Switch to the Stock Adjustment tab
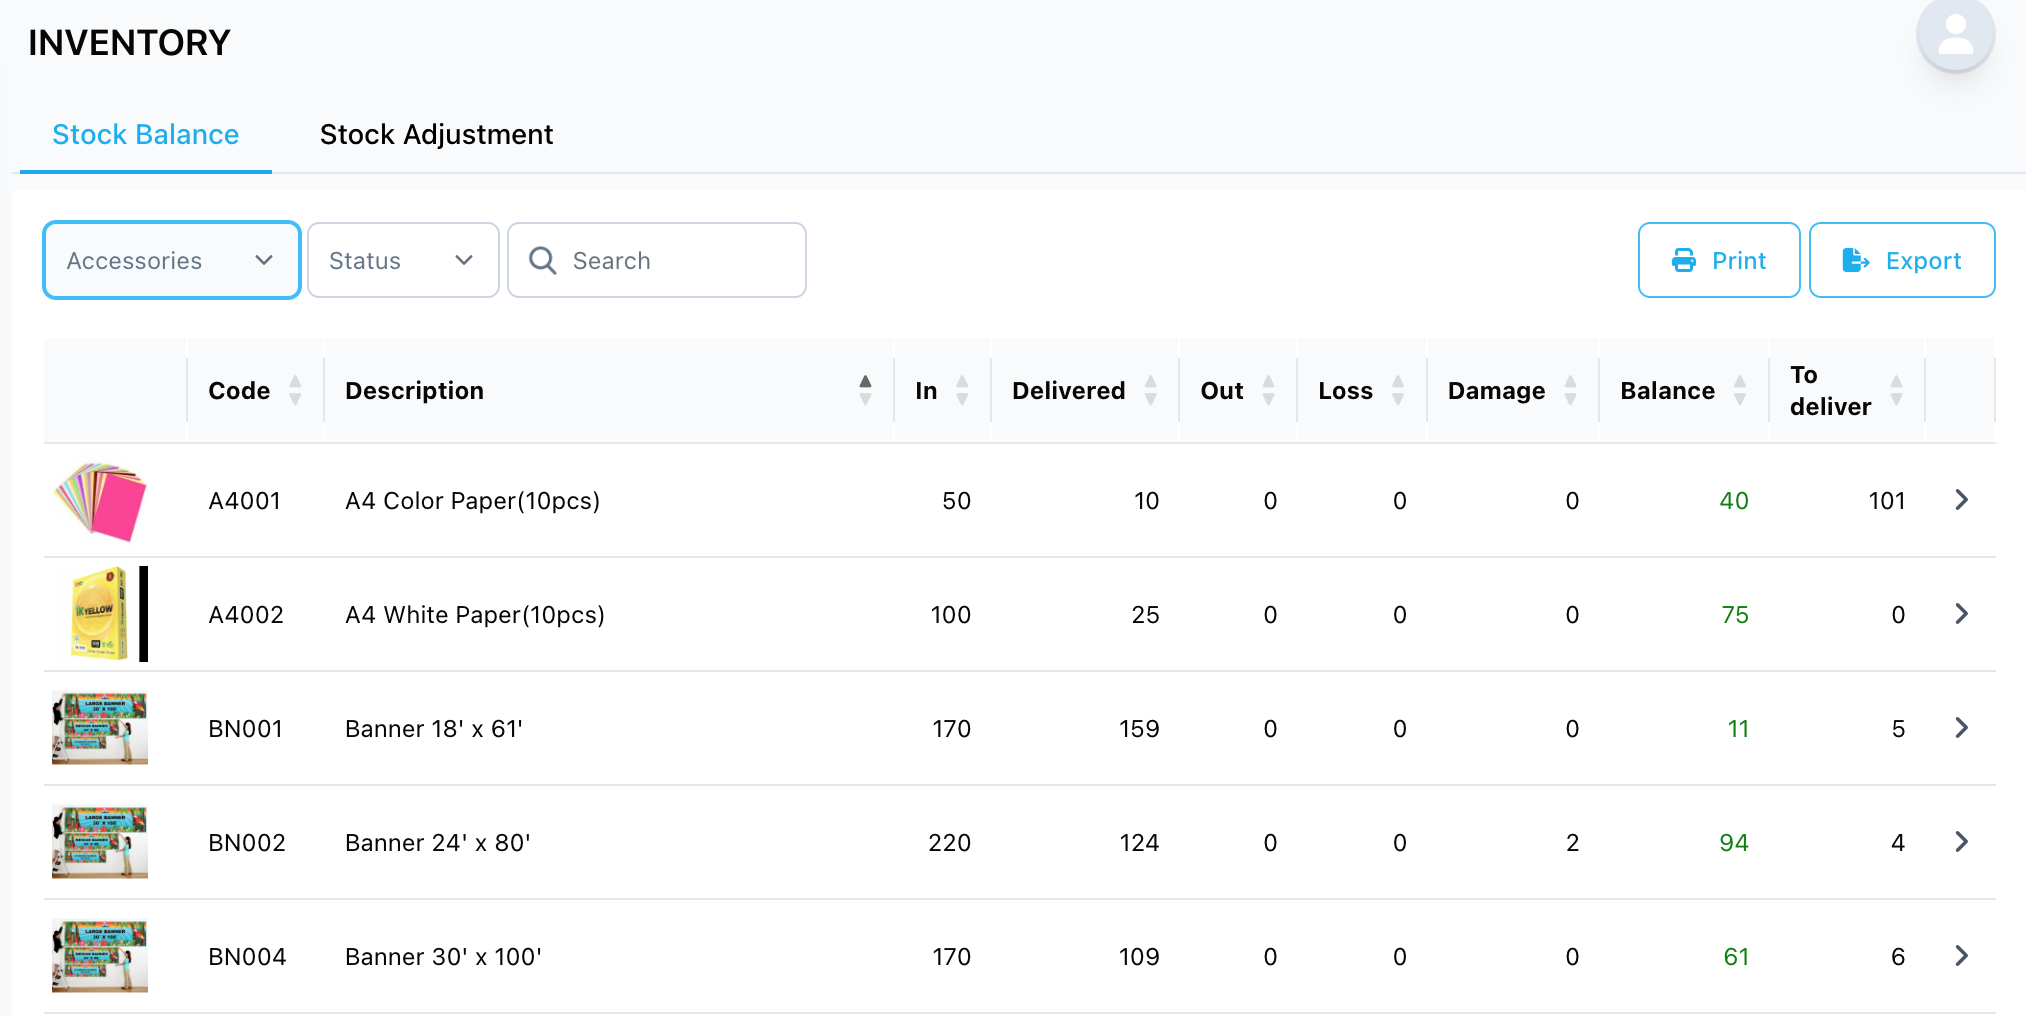Screen dimensions: 2026x1016 click(x=436, y=134)
